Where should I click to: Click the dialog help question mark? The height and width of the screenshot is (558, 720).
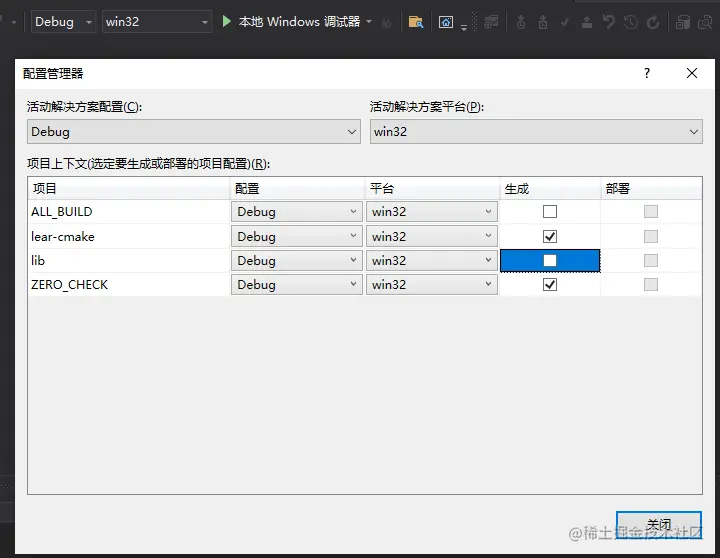tap(647, 73)
